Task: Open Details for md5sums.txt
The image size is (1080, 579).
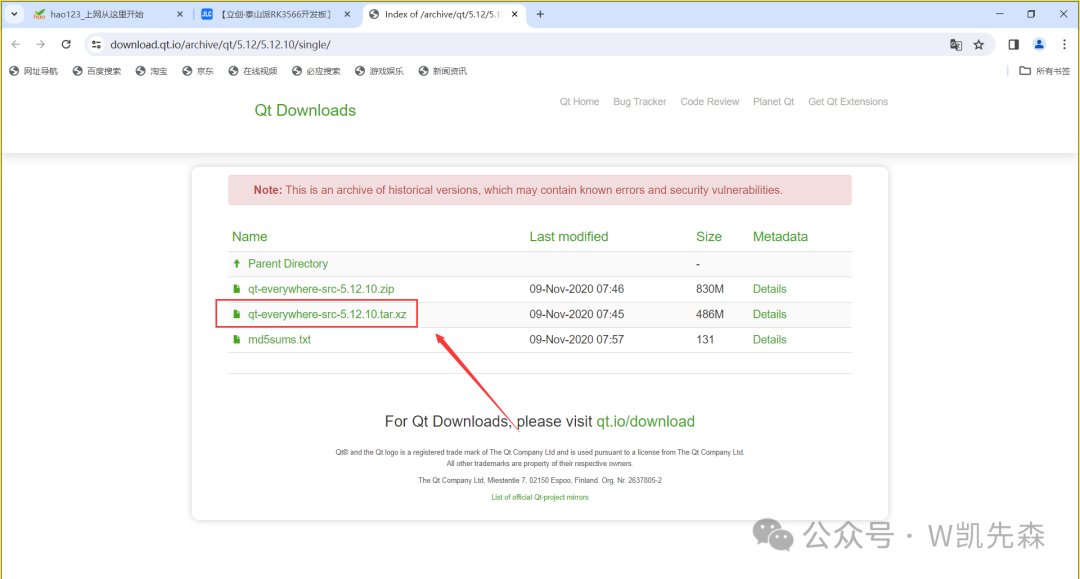Action: click(x=769, y=340)
